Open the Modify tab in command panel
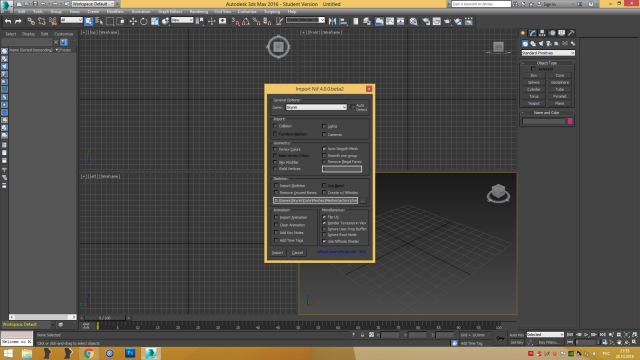This screenshot has height=360, width=640. coord(533,33)
